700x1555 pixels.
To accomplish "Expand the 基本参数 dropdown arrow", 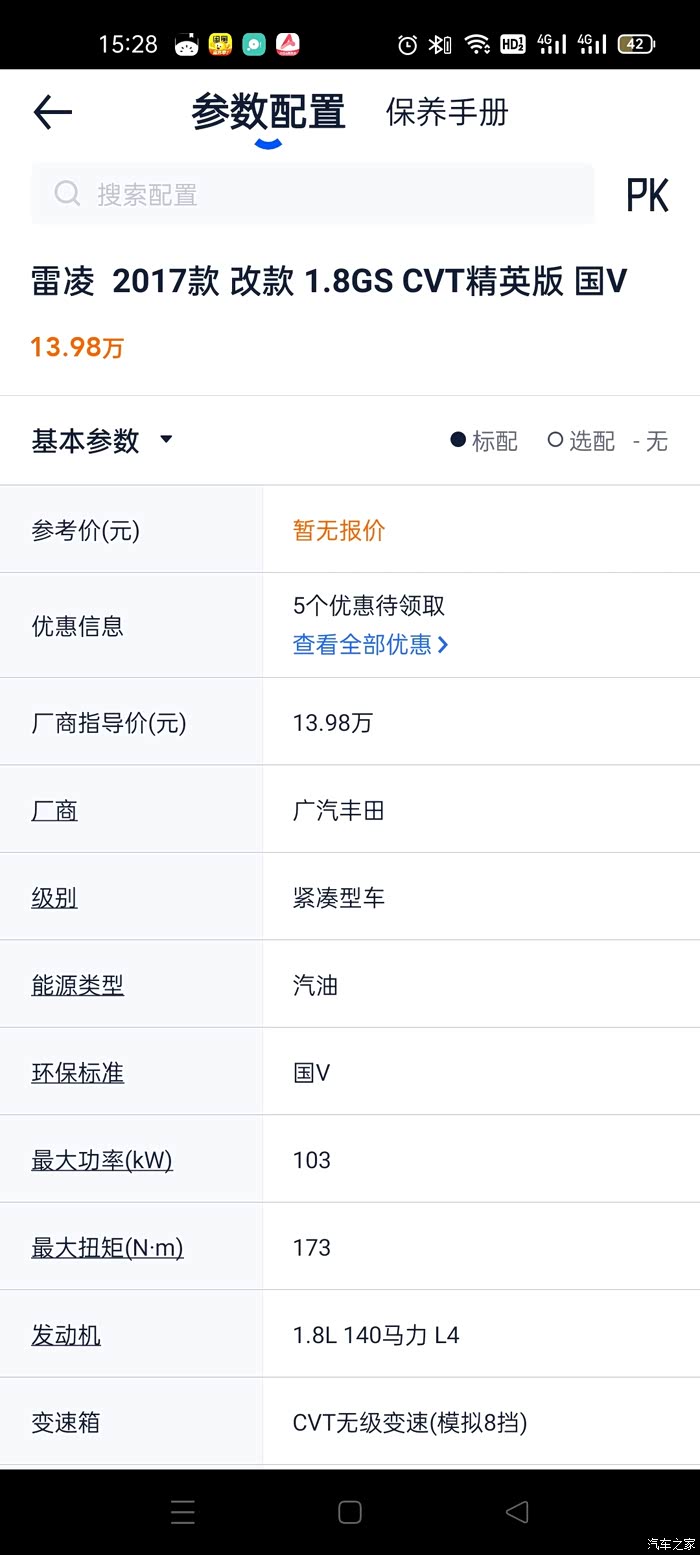I will coord(166,439).
